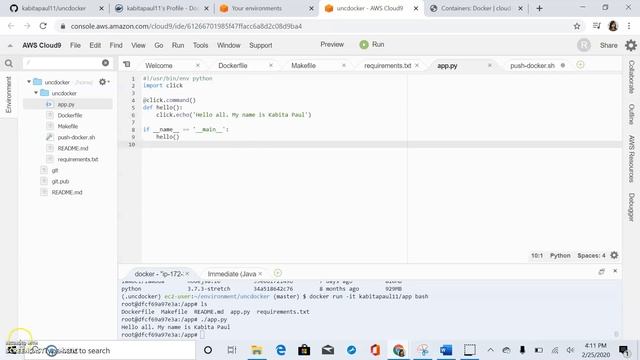Switch to kabitapaul11/uncdocker browser tab
The height and width of the screenshot is (360, 640).
(54, 8)
